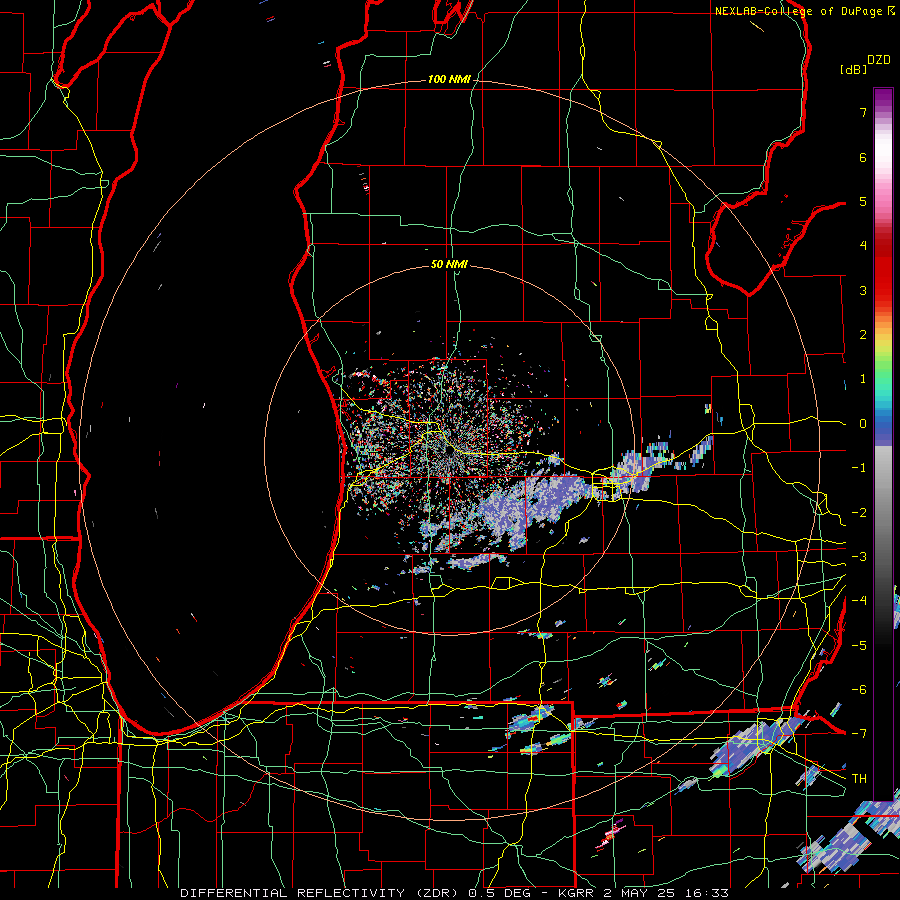The height and width of the screenshot is (900, 900).
Task: Click the -6 value on color scale
Action: coord(859,690)
